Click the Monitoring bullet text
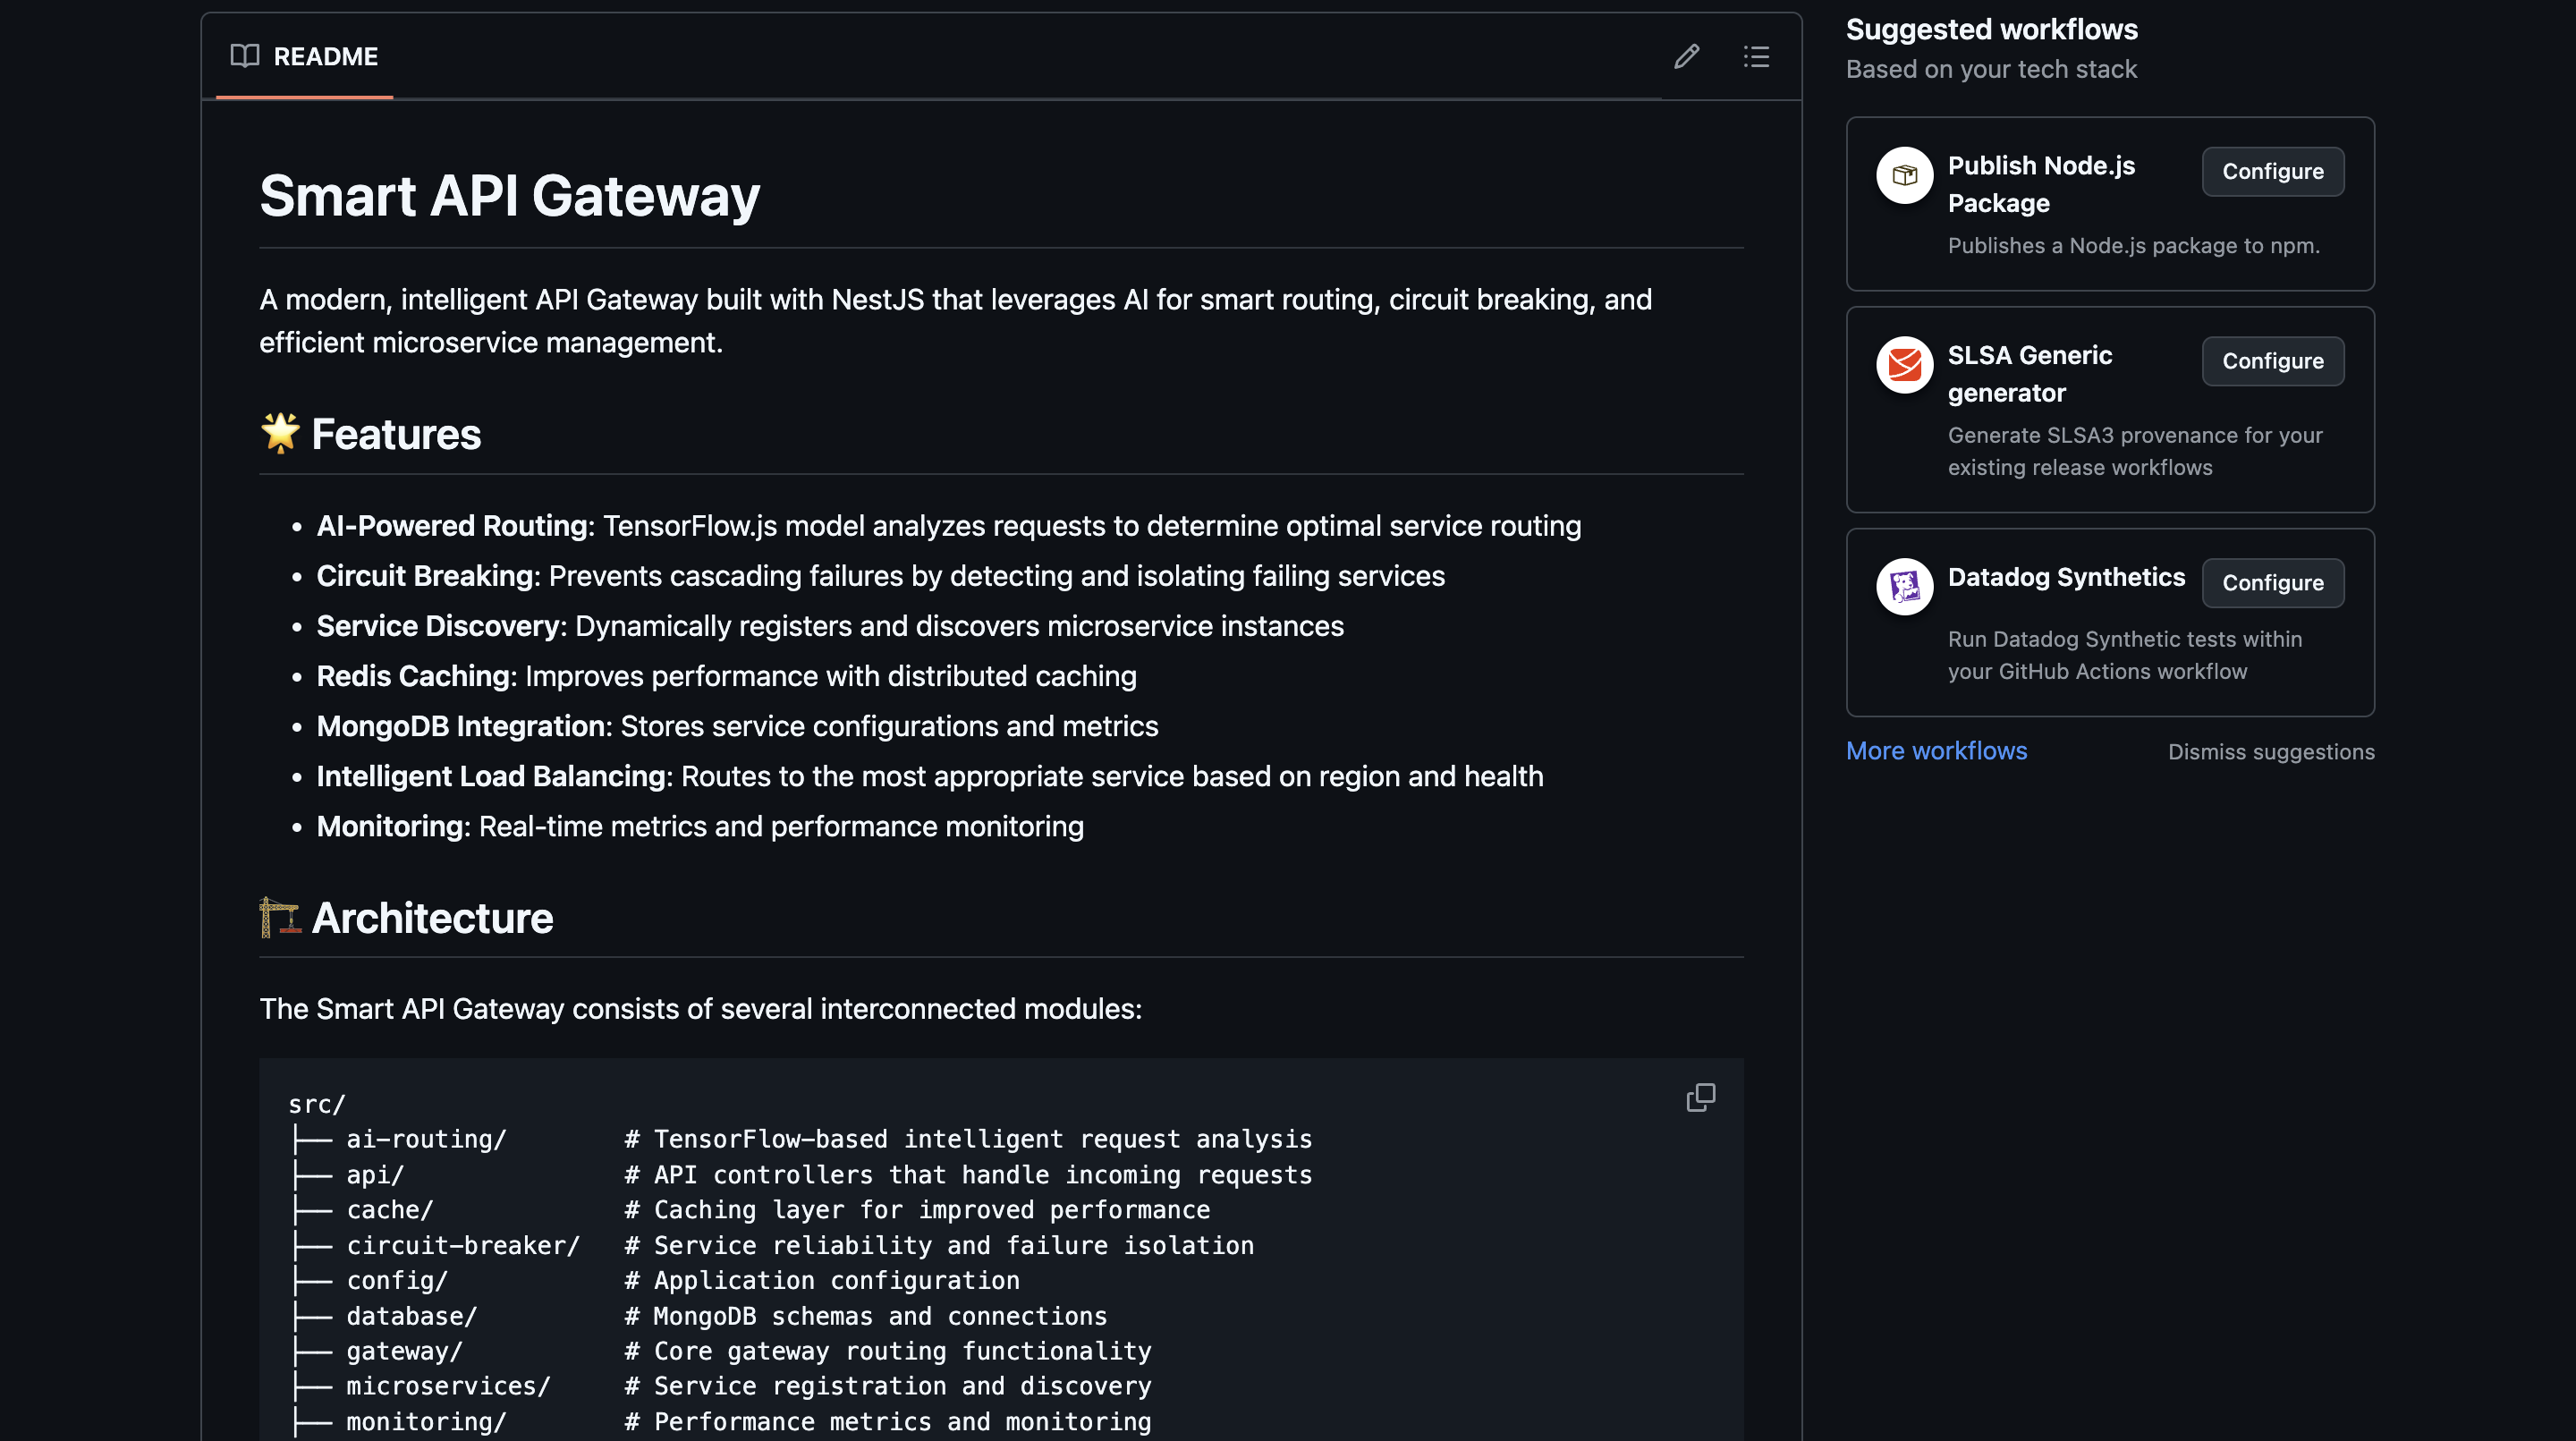The width and height of the screenshot is (2576, 1441). click(x=700, y=826)
